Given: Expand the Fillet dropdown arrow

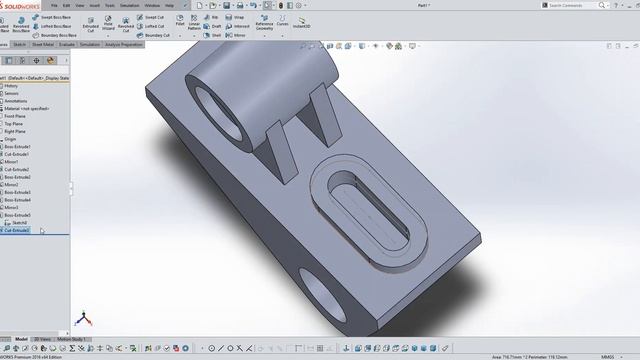Looking at the screenshot, I should [180, 36].
